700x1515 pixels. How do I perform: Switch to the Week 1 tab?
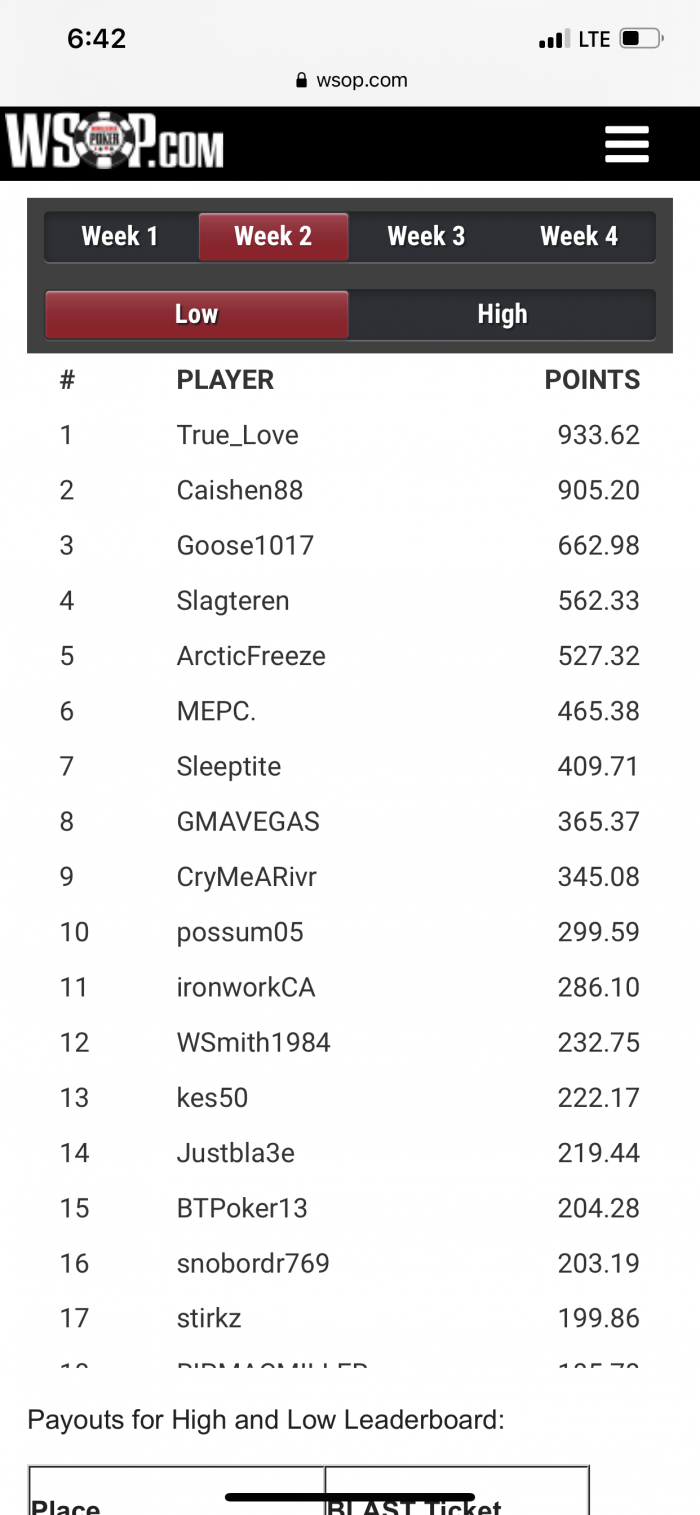[120, 236]
